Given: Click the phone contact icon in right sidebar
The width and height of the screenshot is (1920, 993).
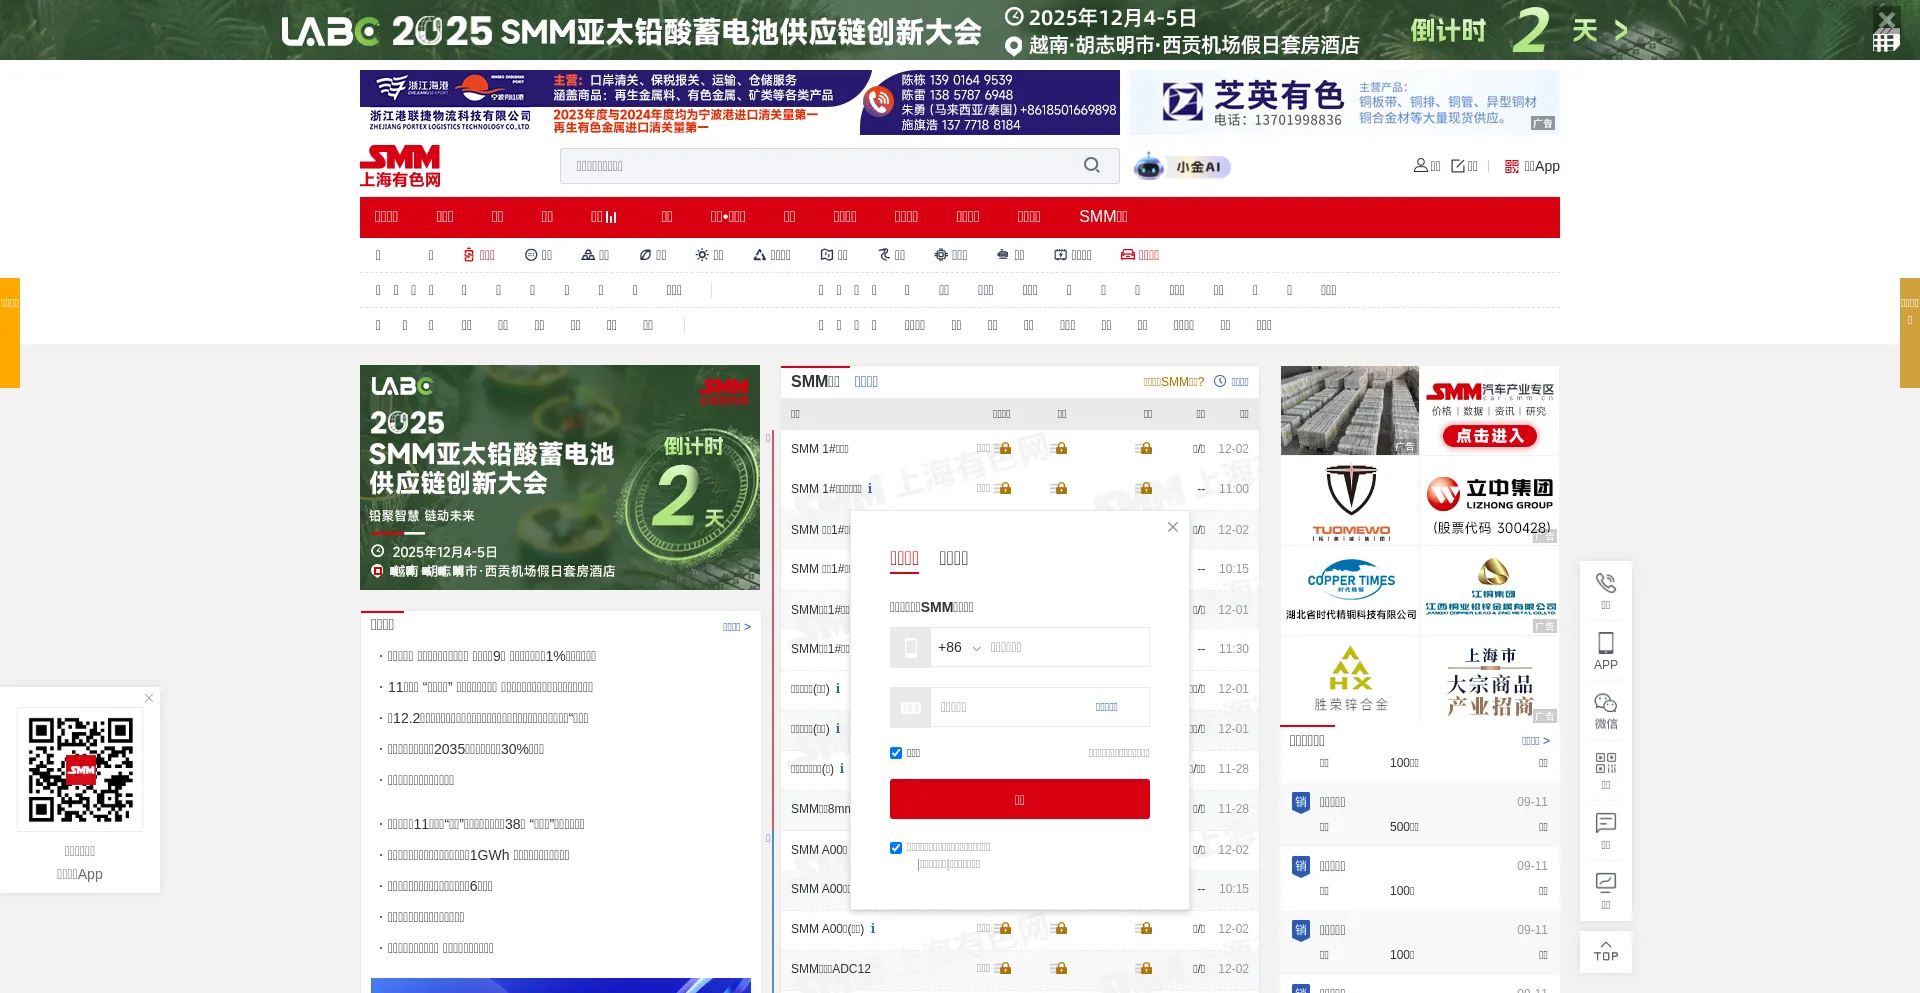Looking at the screenshot, I should click(x=1605, y=589).
